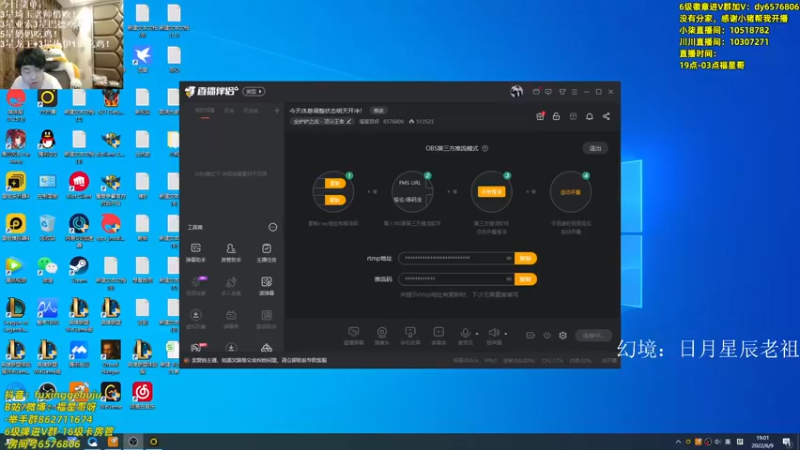
Task: Select the QQ penguin desktop icon
Action: (47, 142)
